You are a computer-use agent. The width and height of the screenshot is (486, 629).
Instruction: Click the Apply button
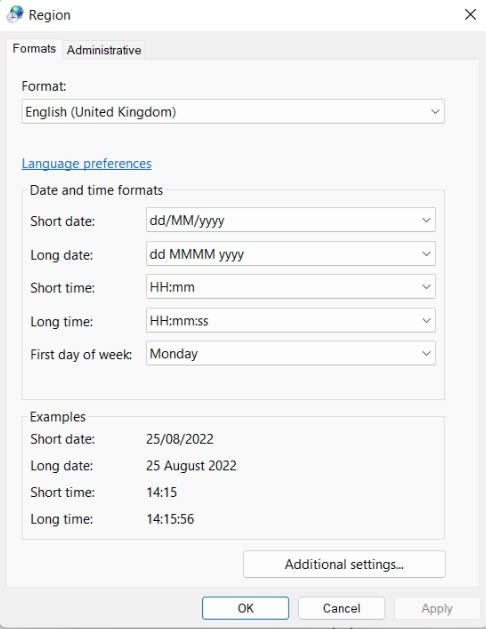click(437, 608)
